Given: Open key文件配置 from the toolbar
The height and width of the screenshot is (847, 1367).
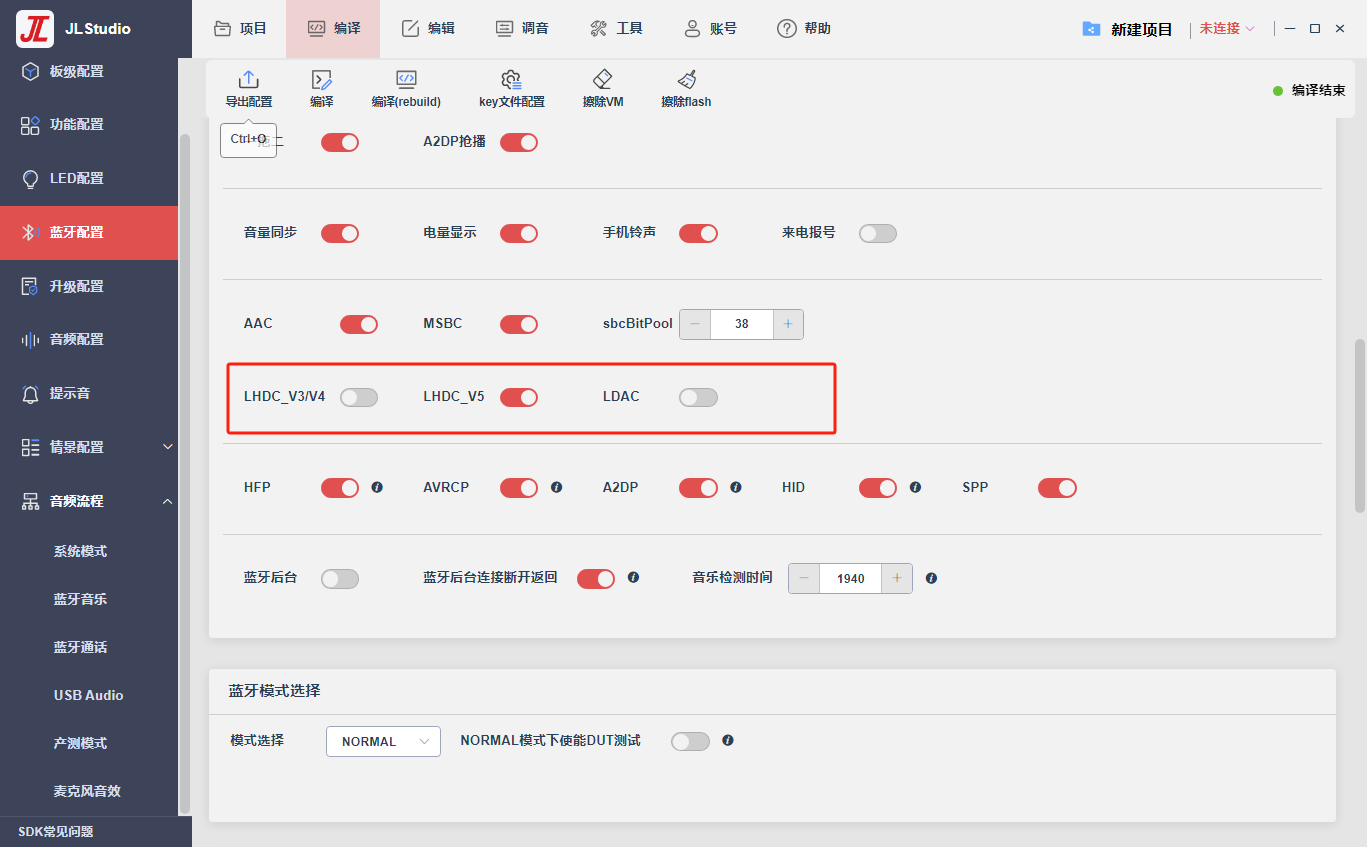Looking at the screenshot, I should click(511, 80).
